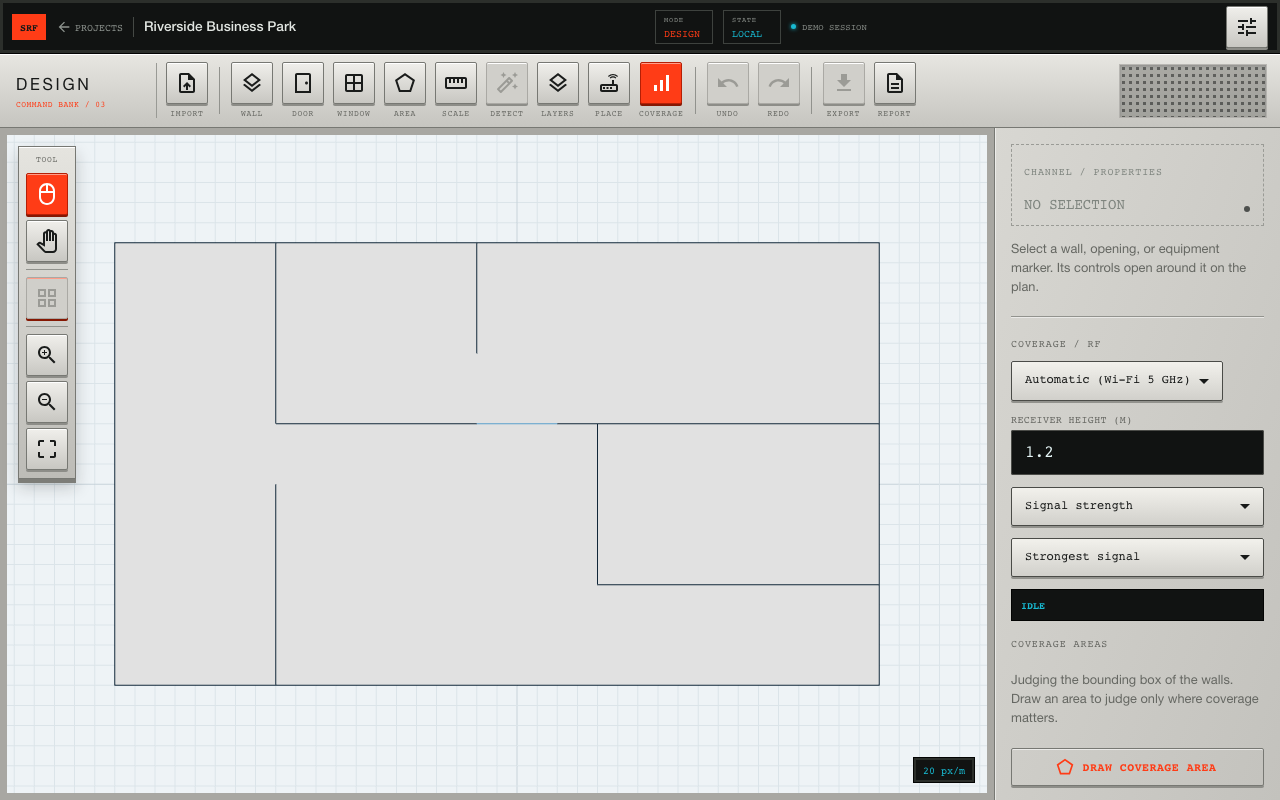Click the Draw Coverage Area button
1280x800 pixels.
(x=1137, y=767)
